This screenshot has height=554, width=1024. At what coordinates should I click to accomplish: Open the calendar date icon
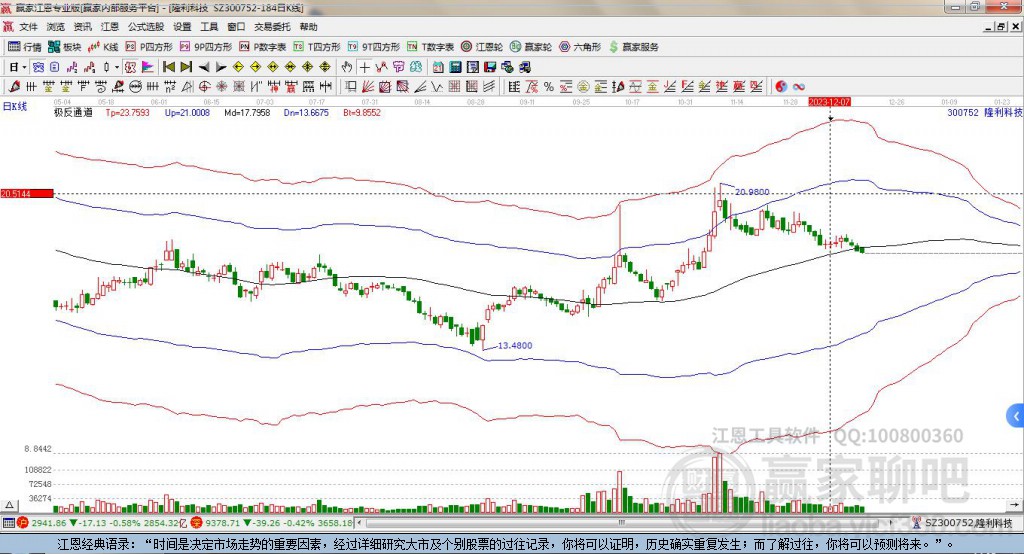click(x=438, y=67)
